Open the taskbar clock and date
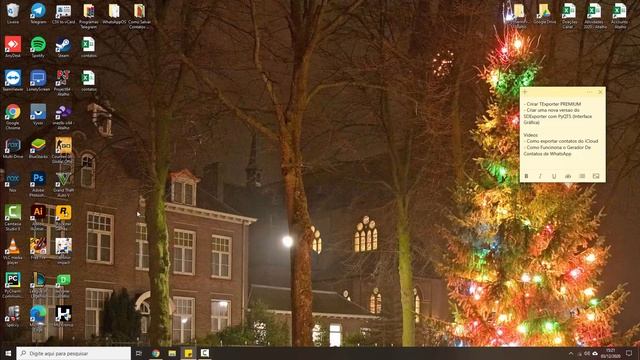The image size is (640, 360). [x=611, y=353]
